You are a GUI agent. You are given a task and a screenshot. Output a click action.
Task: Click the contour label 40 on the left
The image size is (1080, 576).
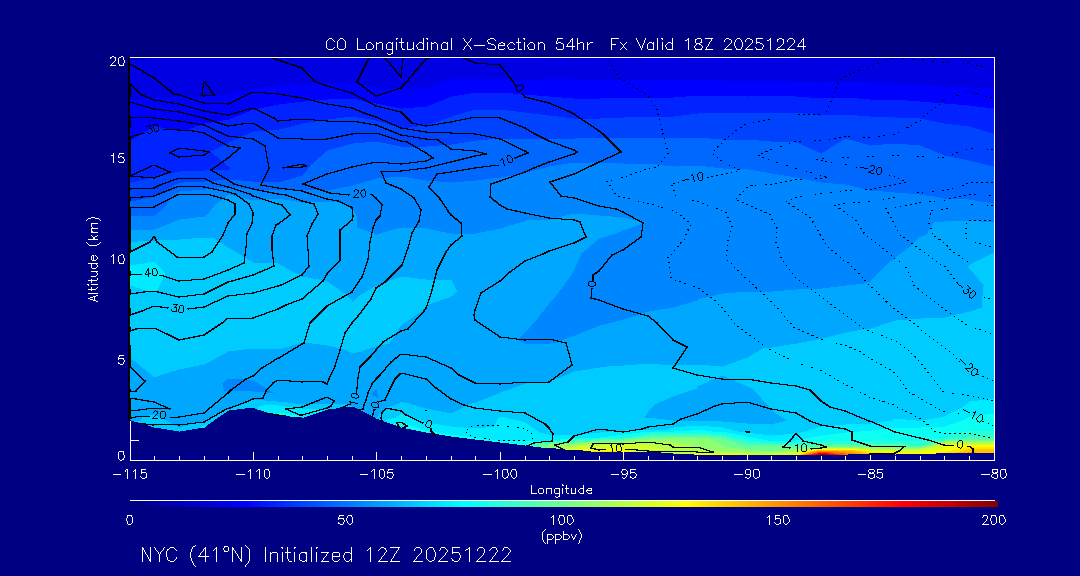click(x=151, y=273)
